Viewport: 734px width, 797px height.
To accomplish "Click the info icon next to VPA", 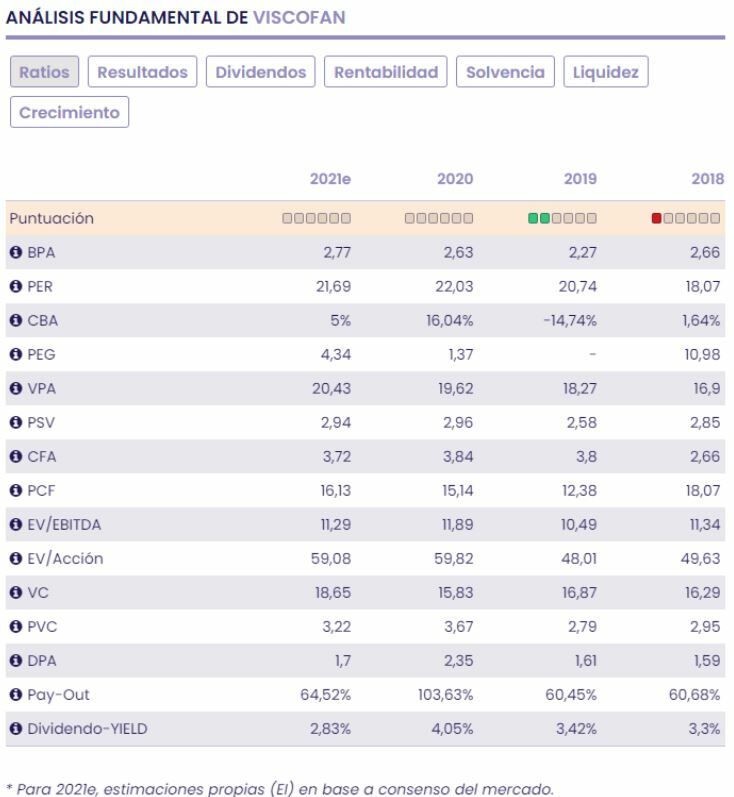I will tap(16, 388).
